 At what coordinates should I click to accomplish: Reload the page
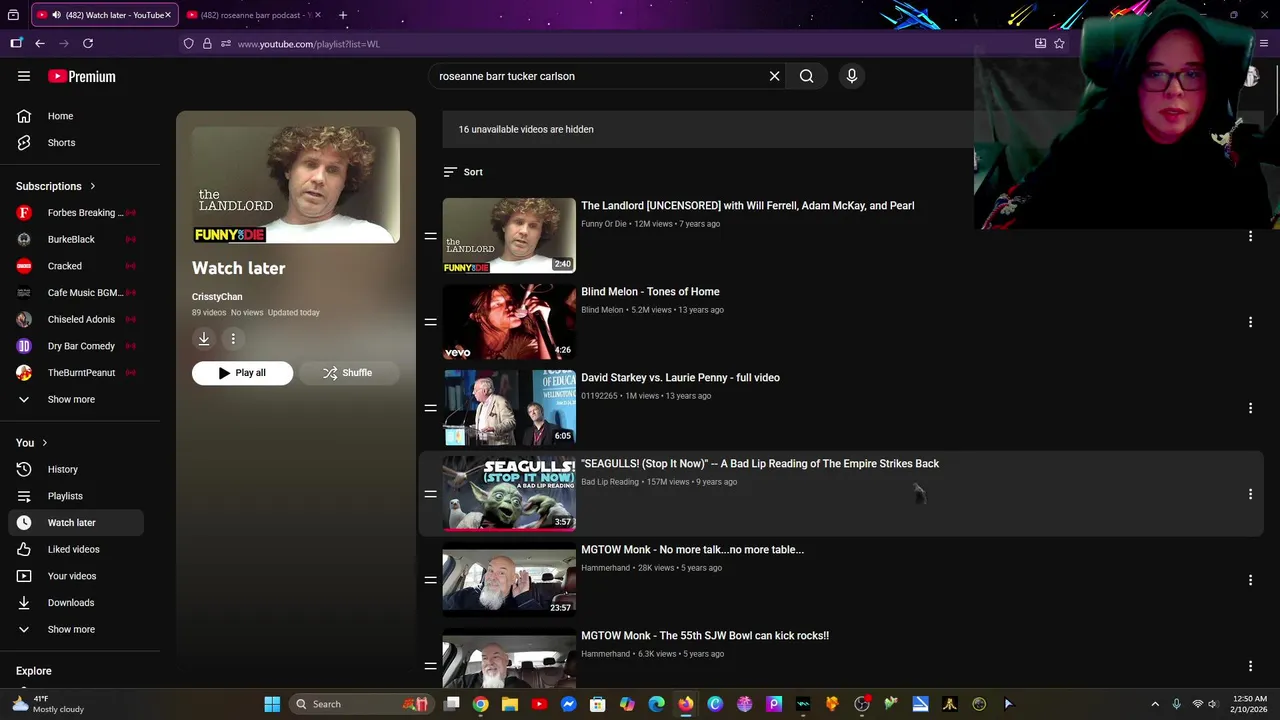point(88,44)
